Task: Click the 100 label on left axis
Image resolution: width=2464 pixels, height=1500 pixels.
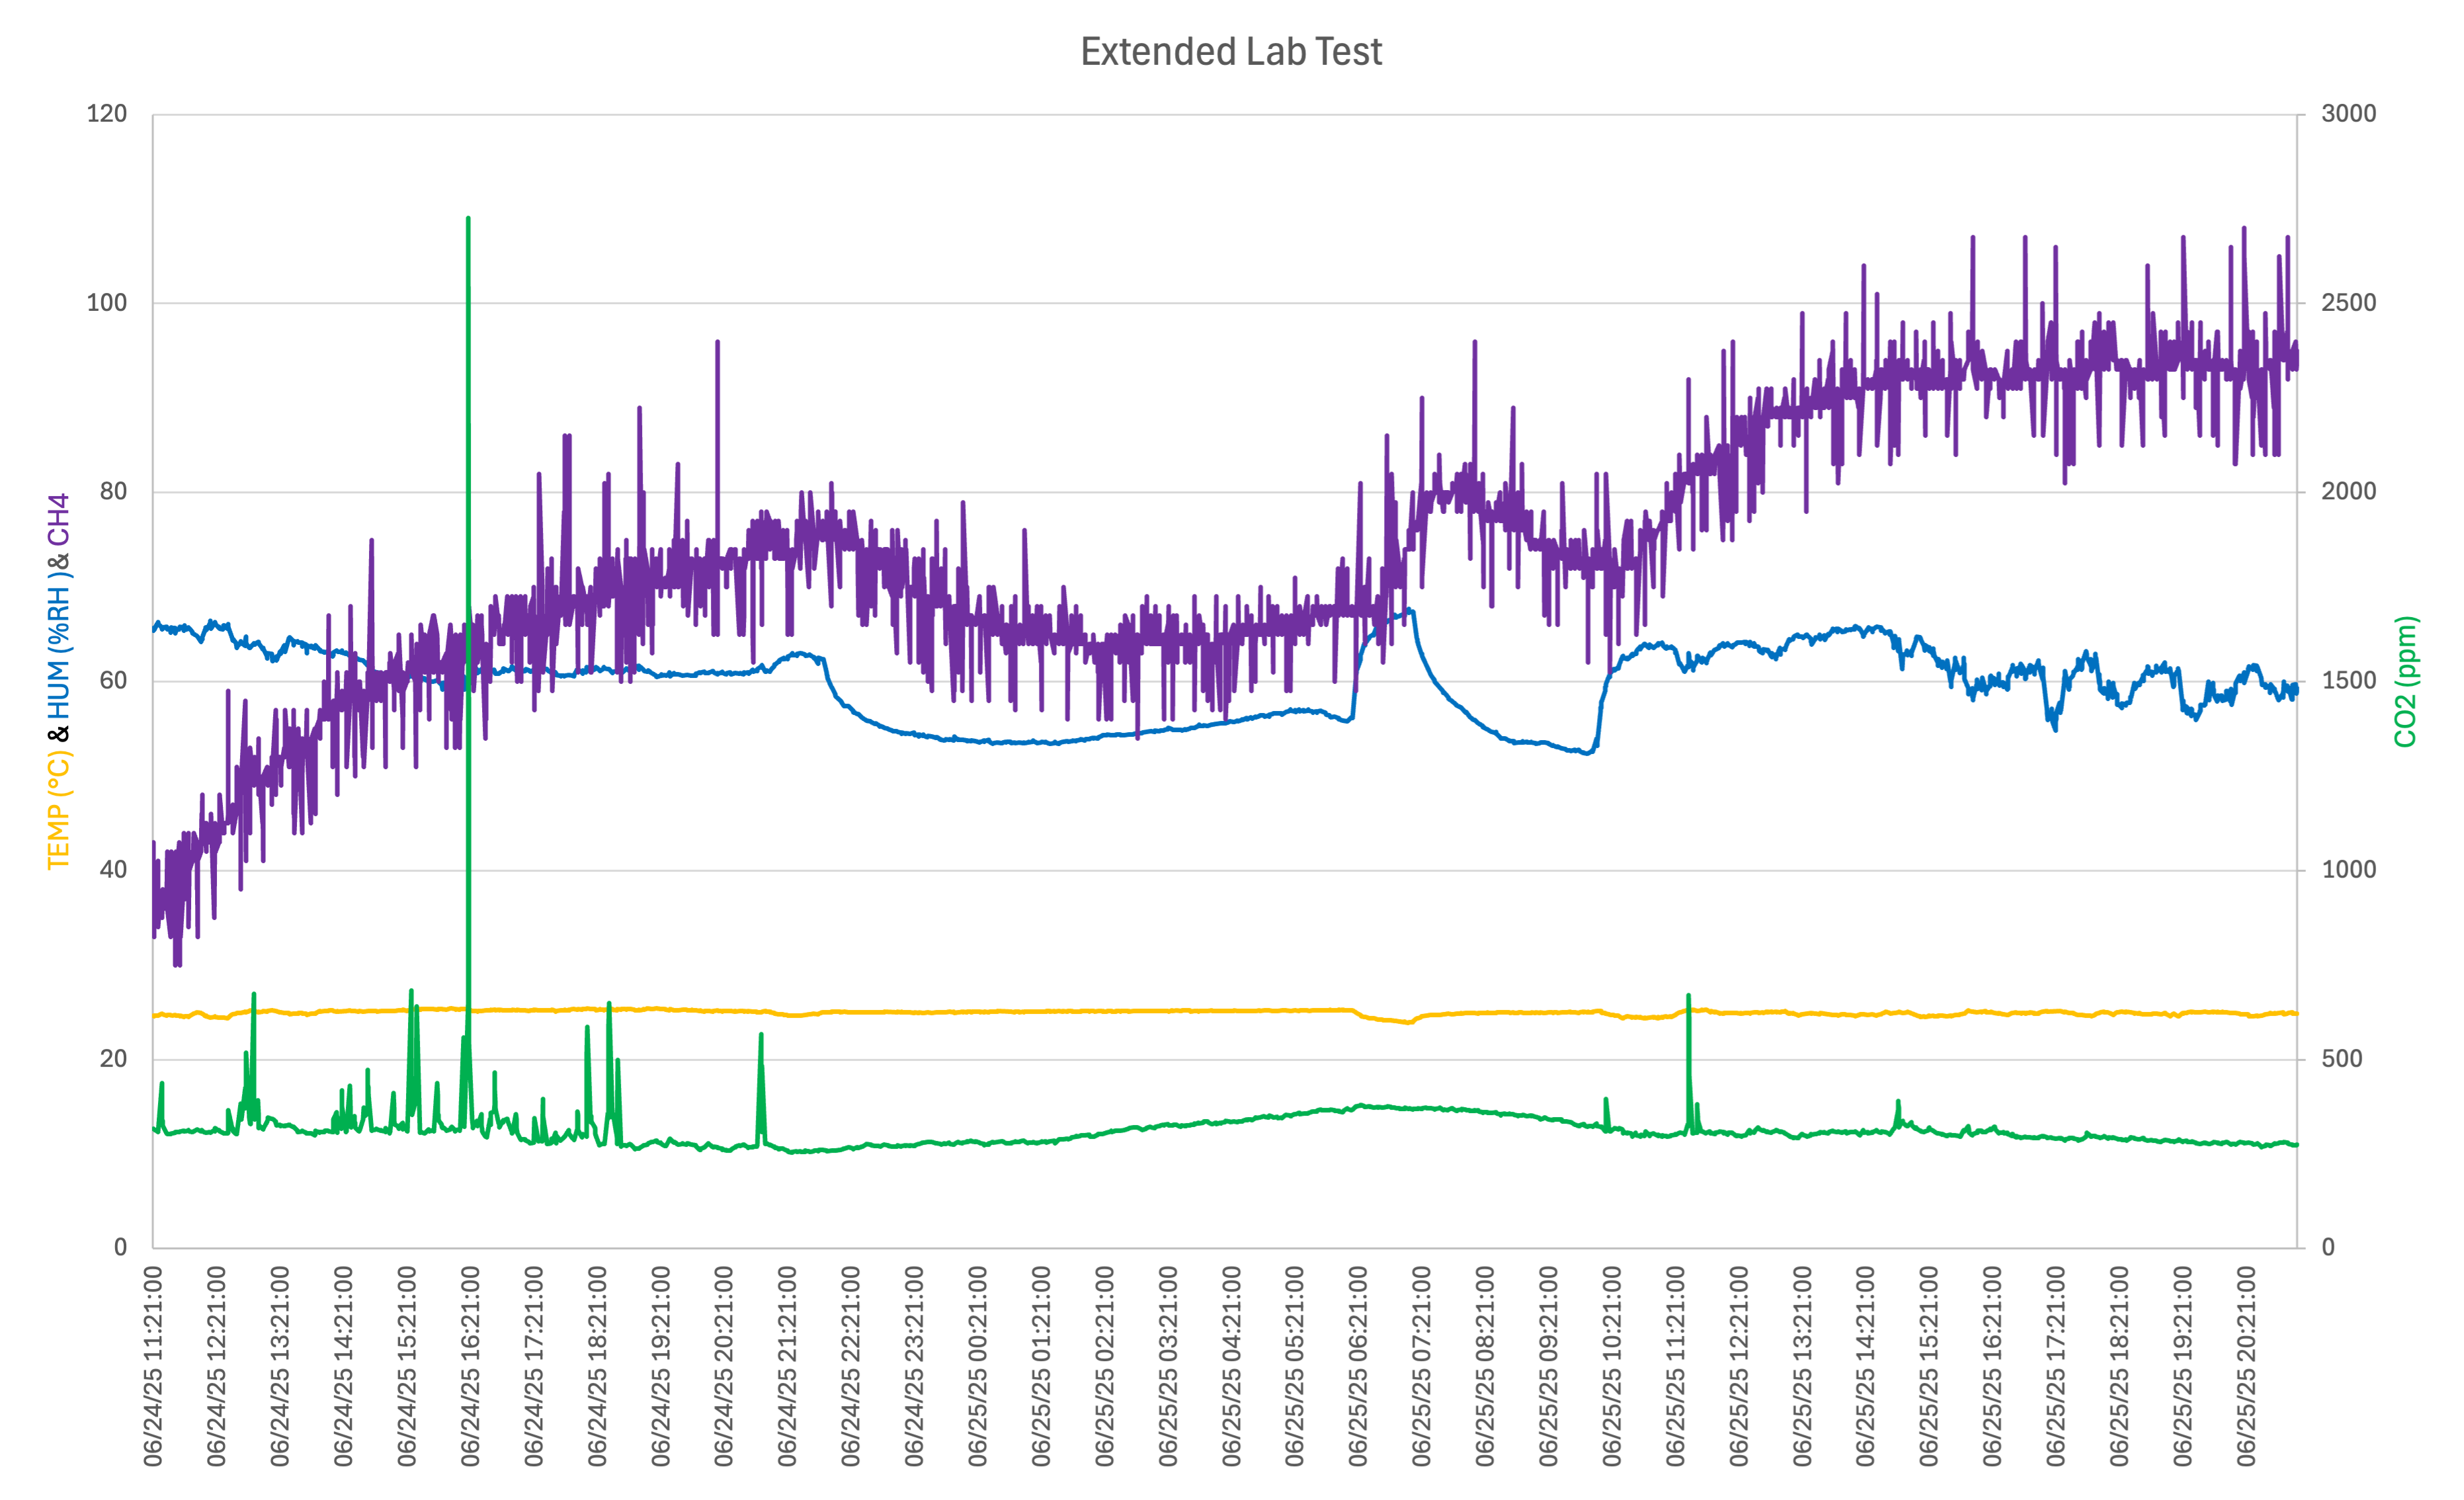Action: coord(107,303)
